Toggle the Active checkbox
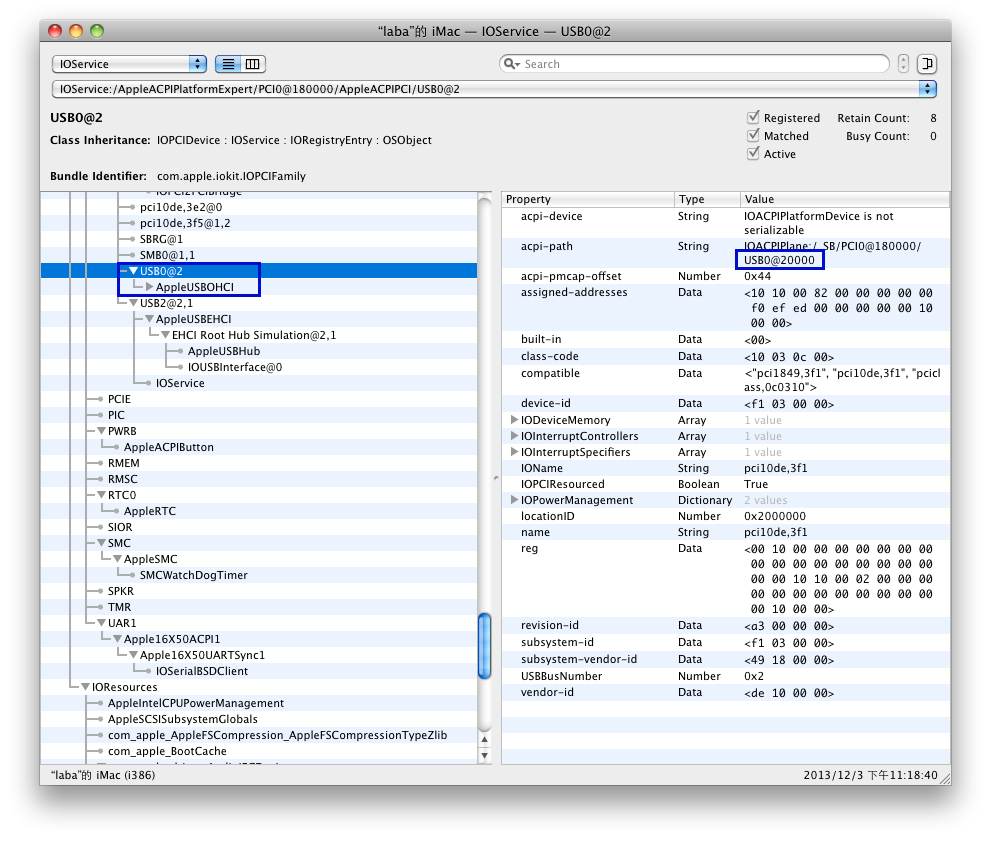Screen dimensions: 991x845 pyautogui.click(x=753, y=154)
